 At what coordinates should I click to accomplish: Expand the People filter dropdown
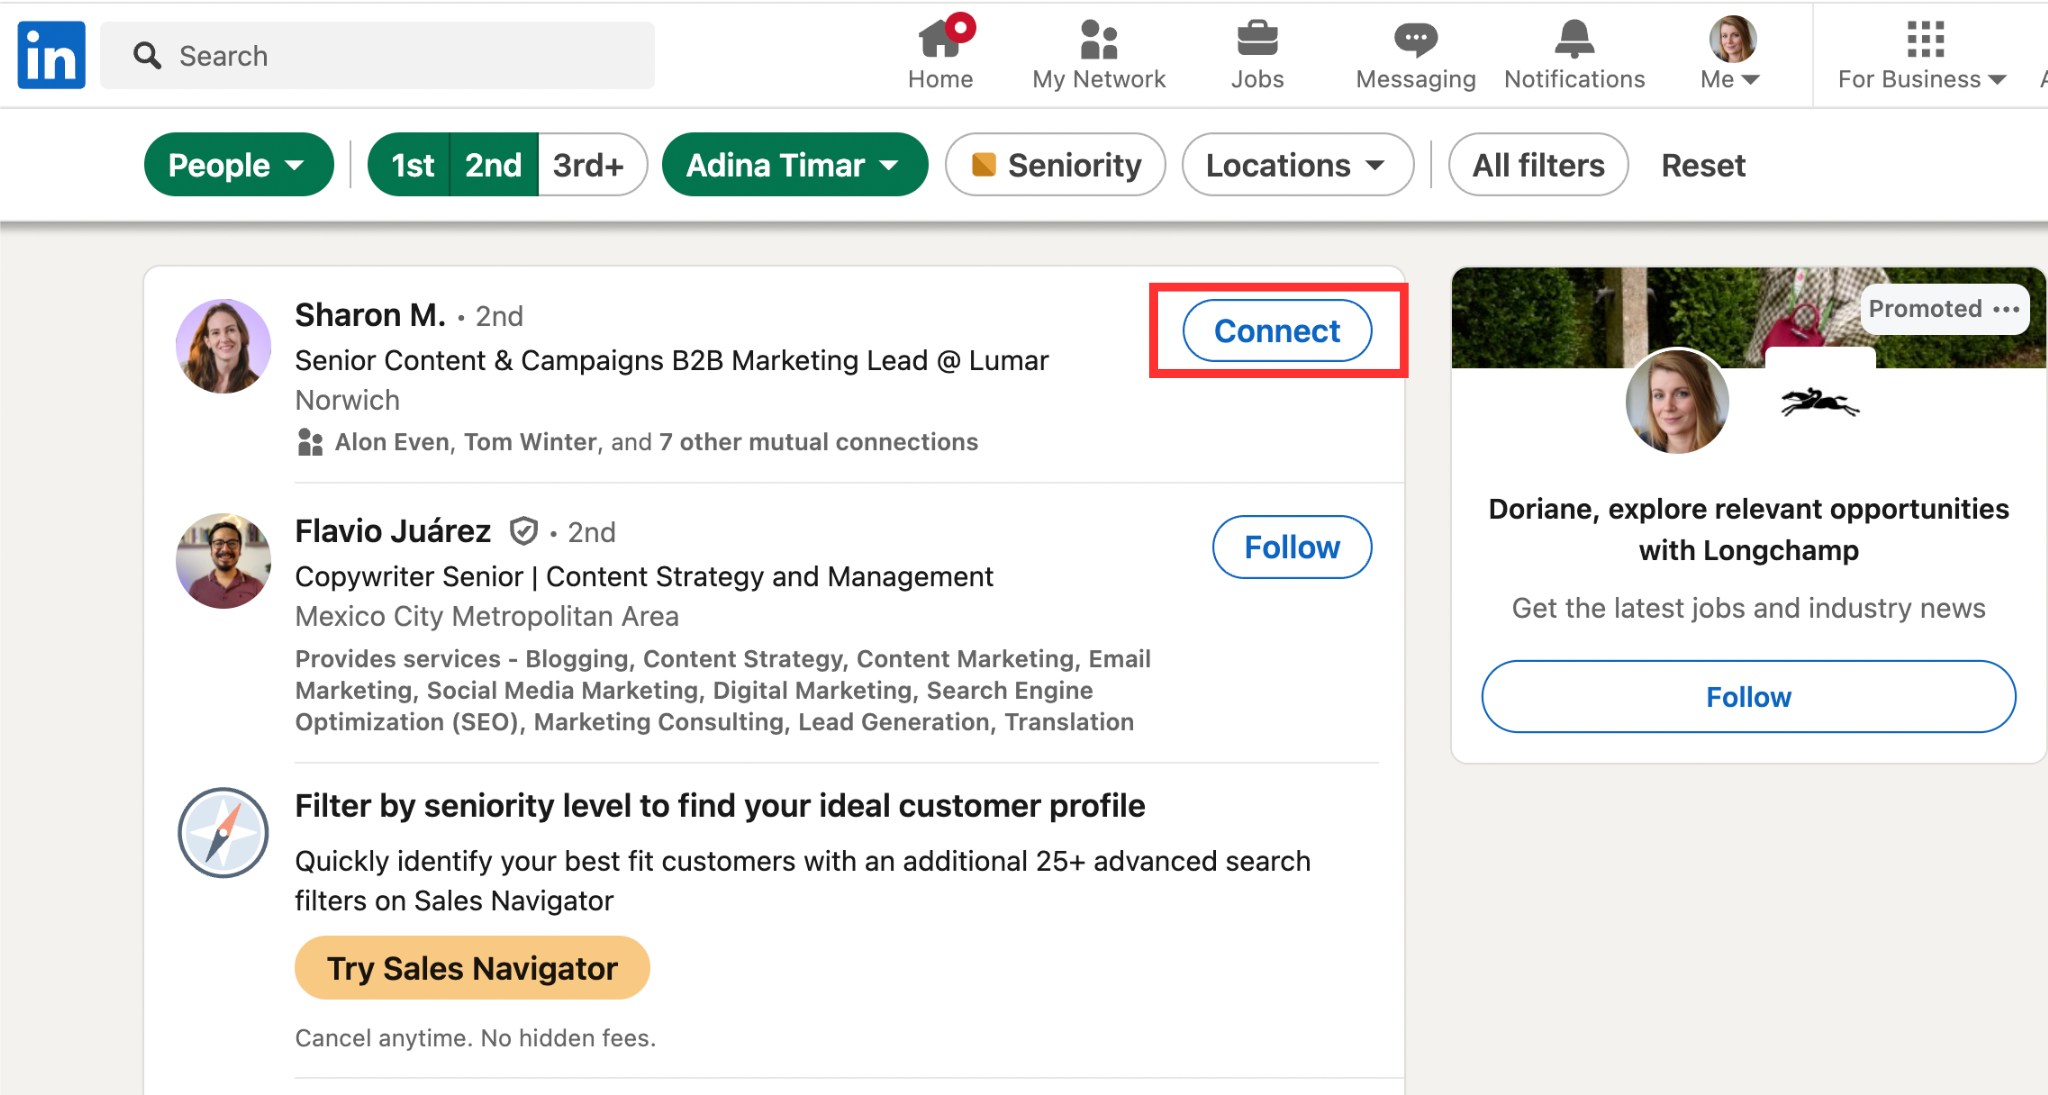238,165
